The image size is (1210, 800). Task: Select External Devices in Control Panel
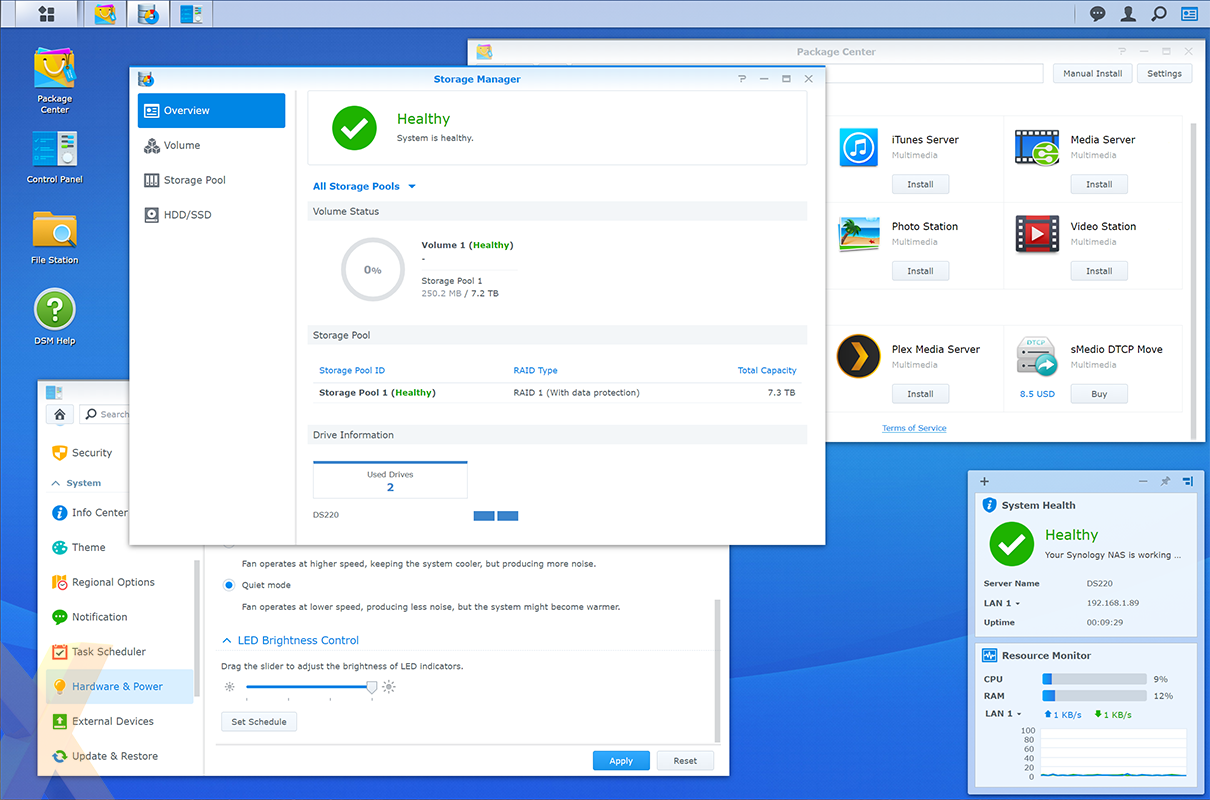coord(120,721)
